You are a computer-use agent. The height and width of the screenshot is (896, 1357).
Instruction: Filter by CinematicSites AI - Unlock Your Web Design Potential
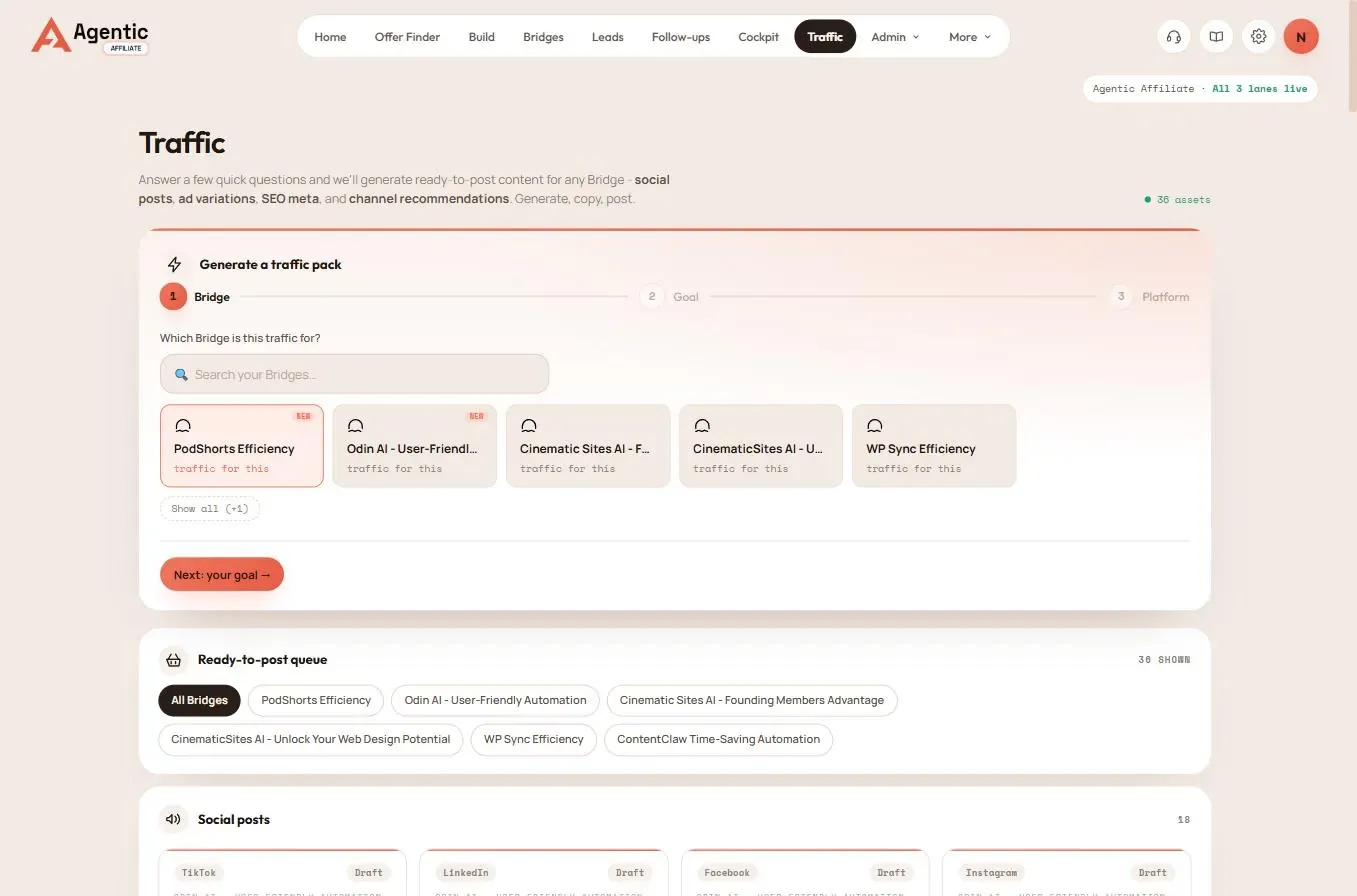click(310, 740)
